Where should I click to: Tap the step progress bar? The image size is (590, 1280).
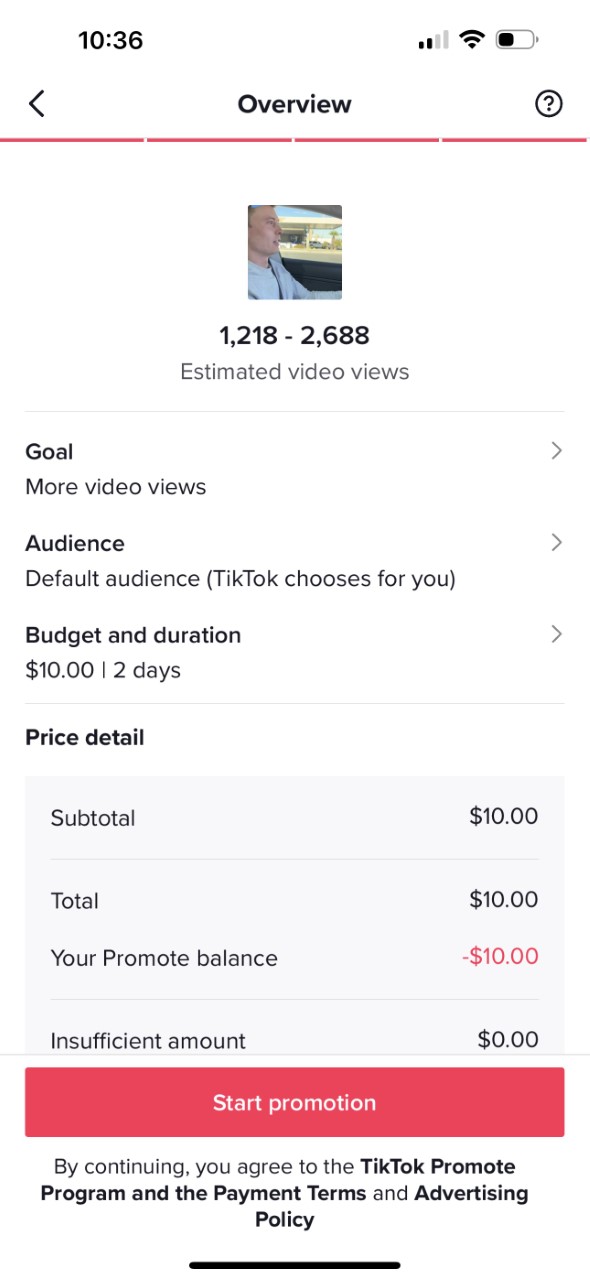(295, 140)
